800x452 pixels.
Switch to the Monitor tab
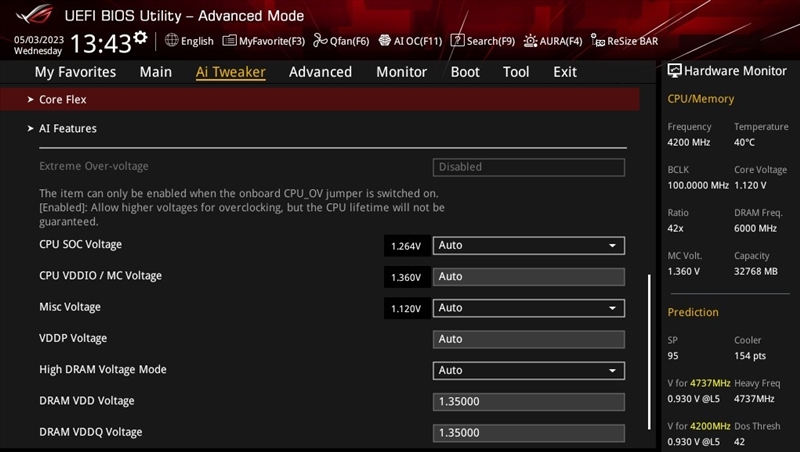401,72
